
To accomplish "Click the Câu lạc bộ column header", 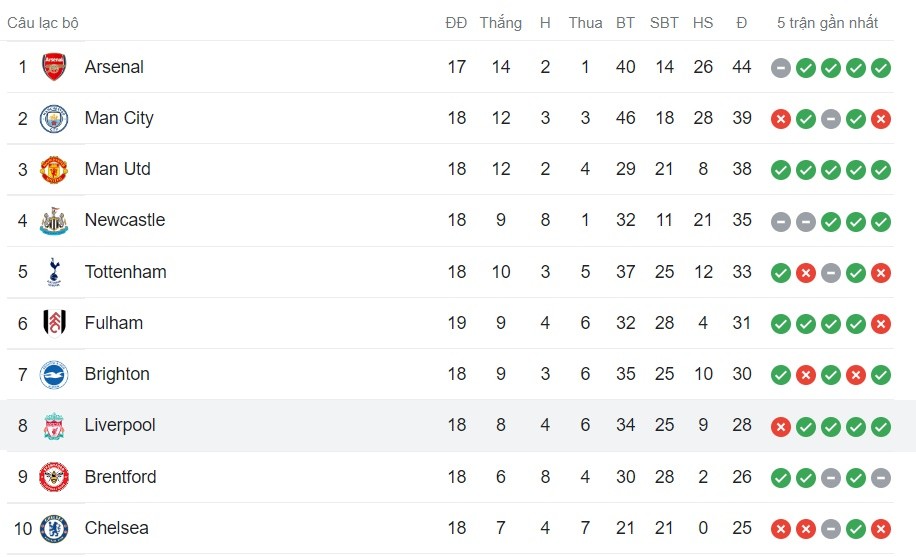I will coord(43,22).
